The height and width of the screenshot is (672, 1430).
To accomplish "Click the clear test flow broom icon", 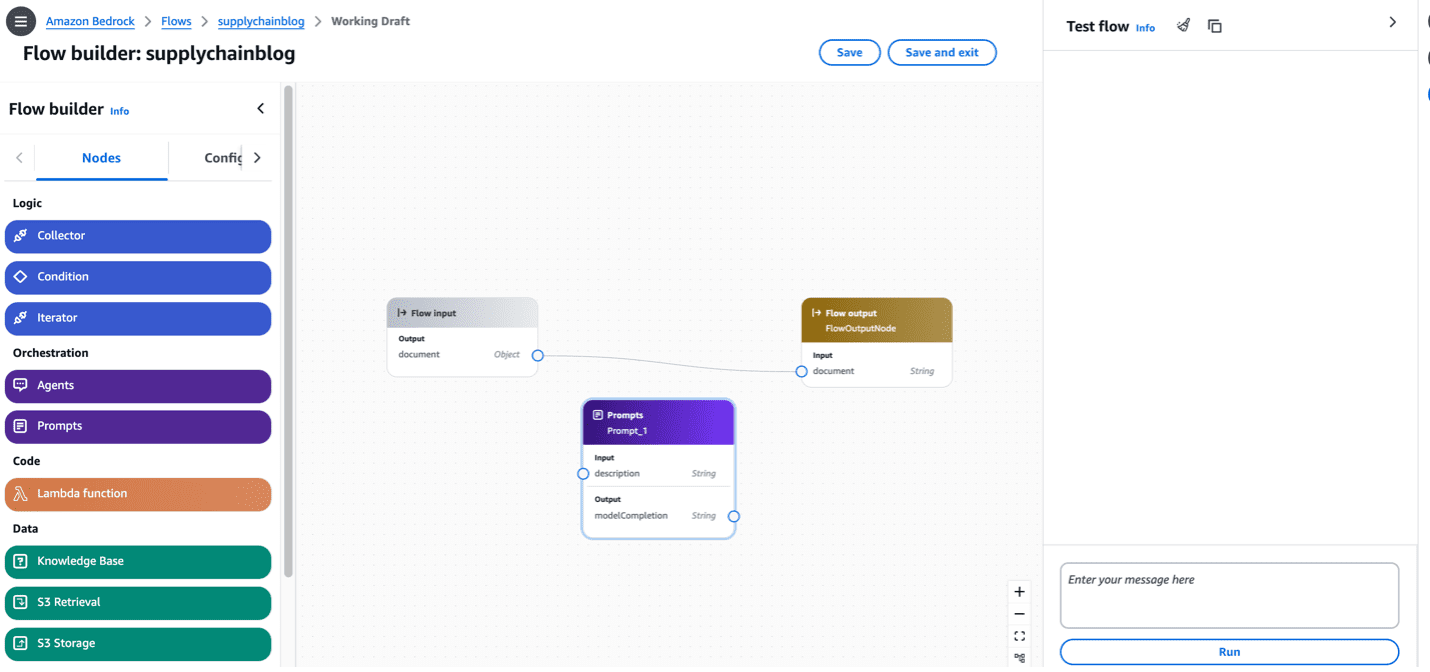I will coord(1183,26).
